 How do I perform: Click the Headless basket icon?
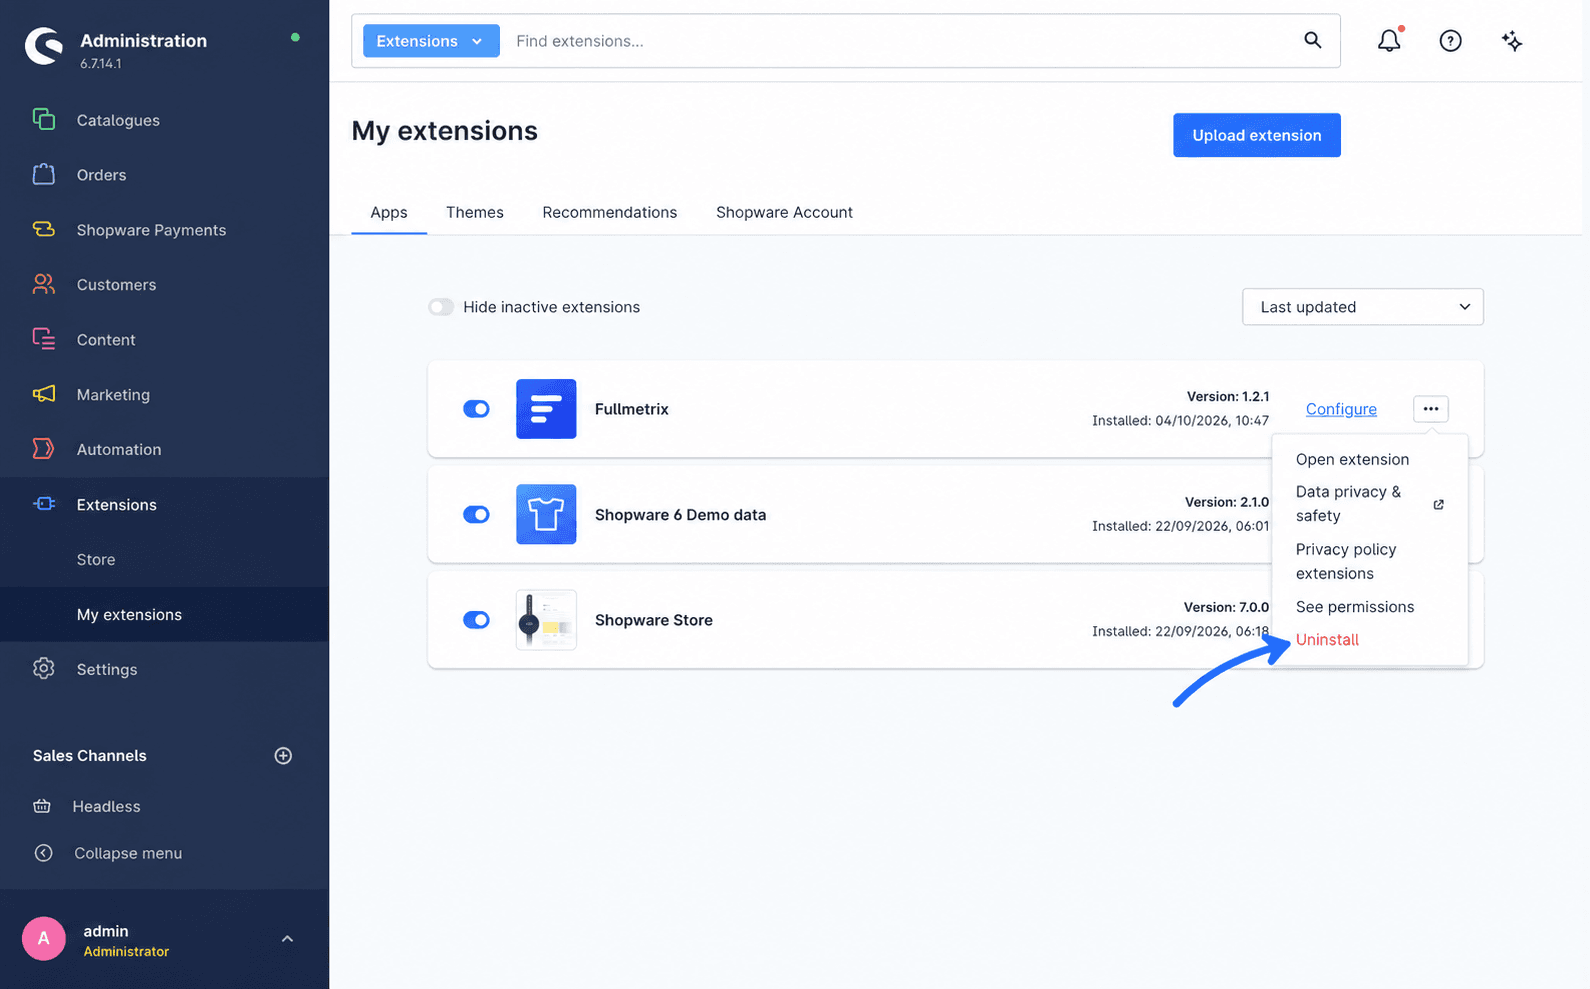point(42,806)
